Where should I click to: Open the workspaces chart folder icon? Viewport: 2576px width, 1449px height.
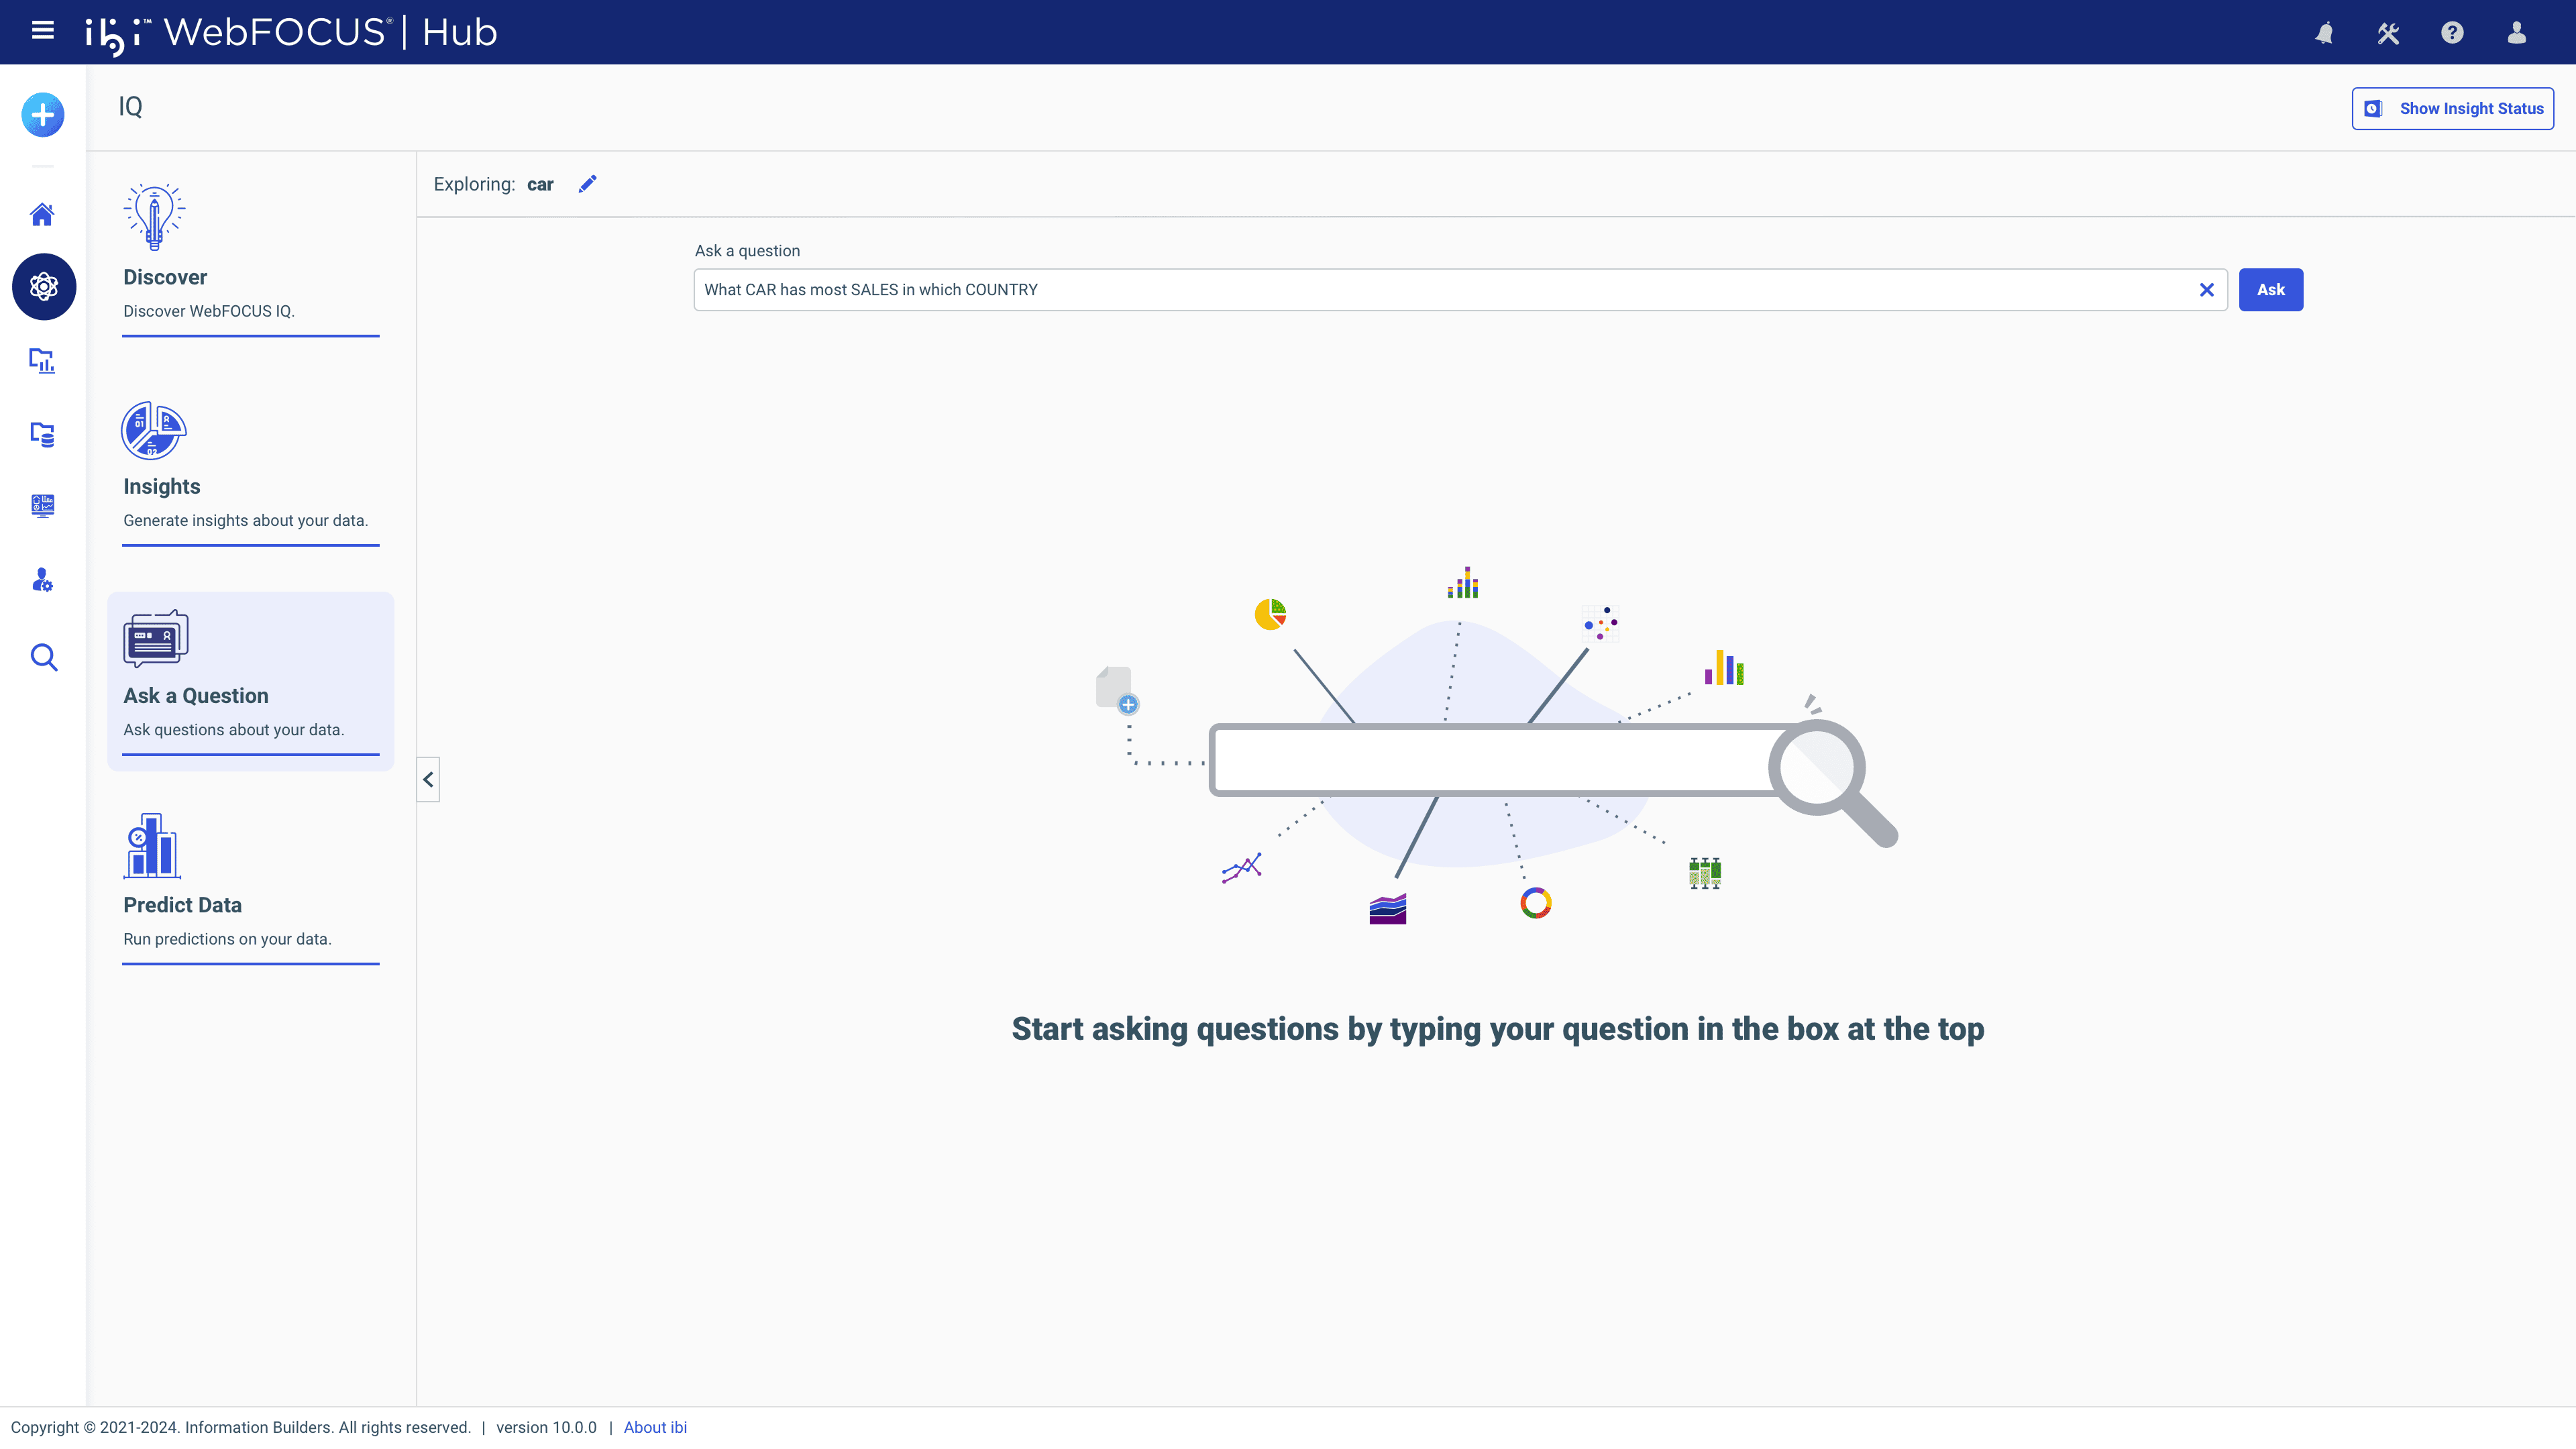click(x=42, y=360)
